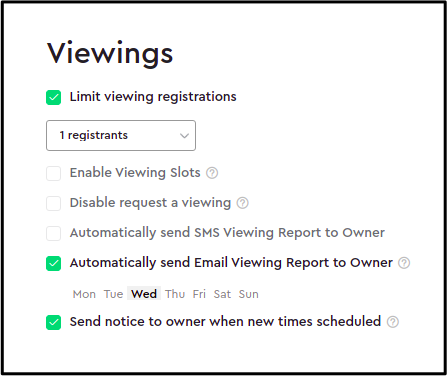
Task: Choose Fri for email report day
Action: 199,294
